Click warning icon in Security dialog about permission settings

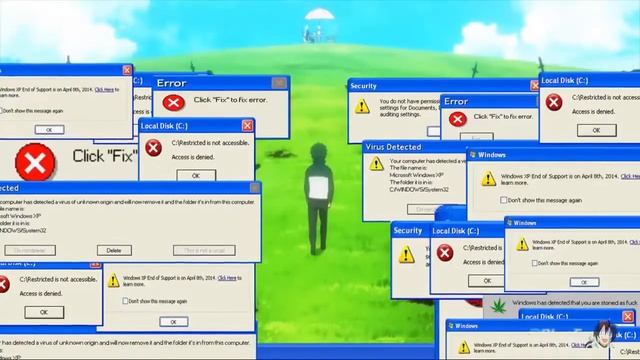pyautogui.click(x=362, y=106)
